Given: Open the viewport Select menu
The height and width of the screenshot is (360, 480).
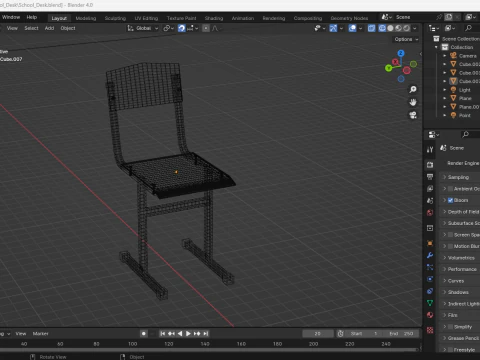Looking at the screenshot, I should (31, 28).
